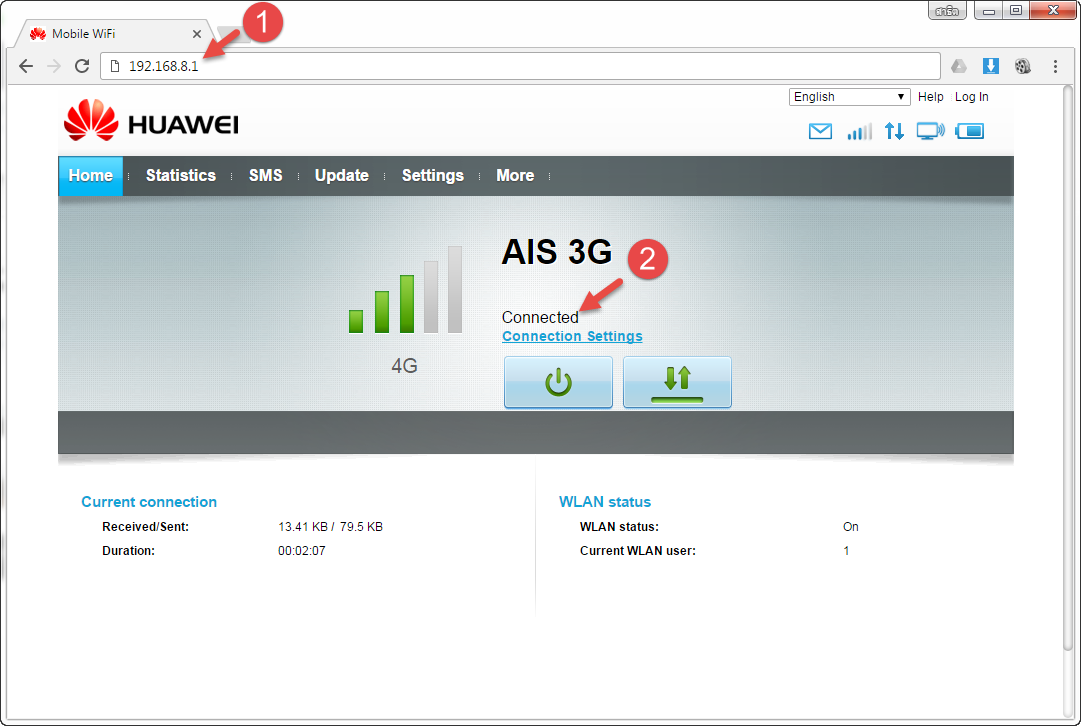Screen dimensions: 1081x726
Task: Open the Chrome three-dot menu
Action: click(1055, 66)
